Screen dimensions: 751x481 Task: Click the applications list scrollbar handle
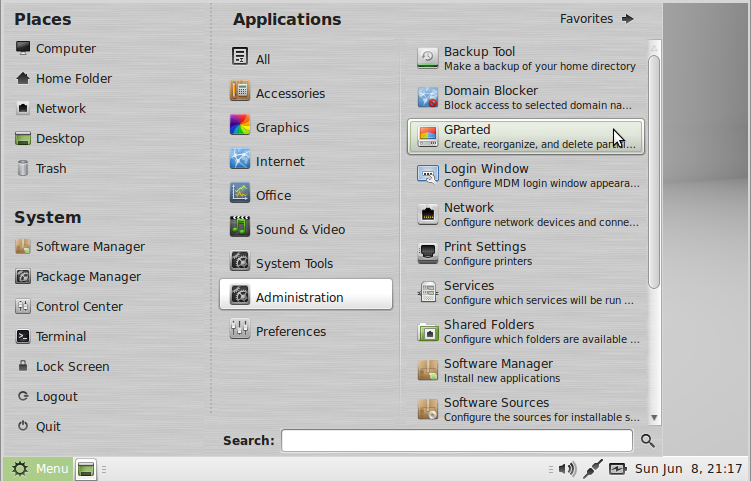click(x=654, y=172)
